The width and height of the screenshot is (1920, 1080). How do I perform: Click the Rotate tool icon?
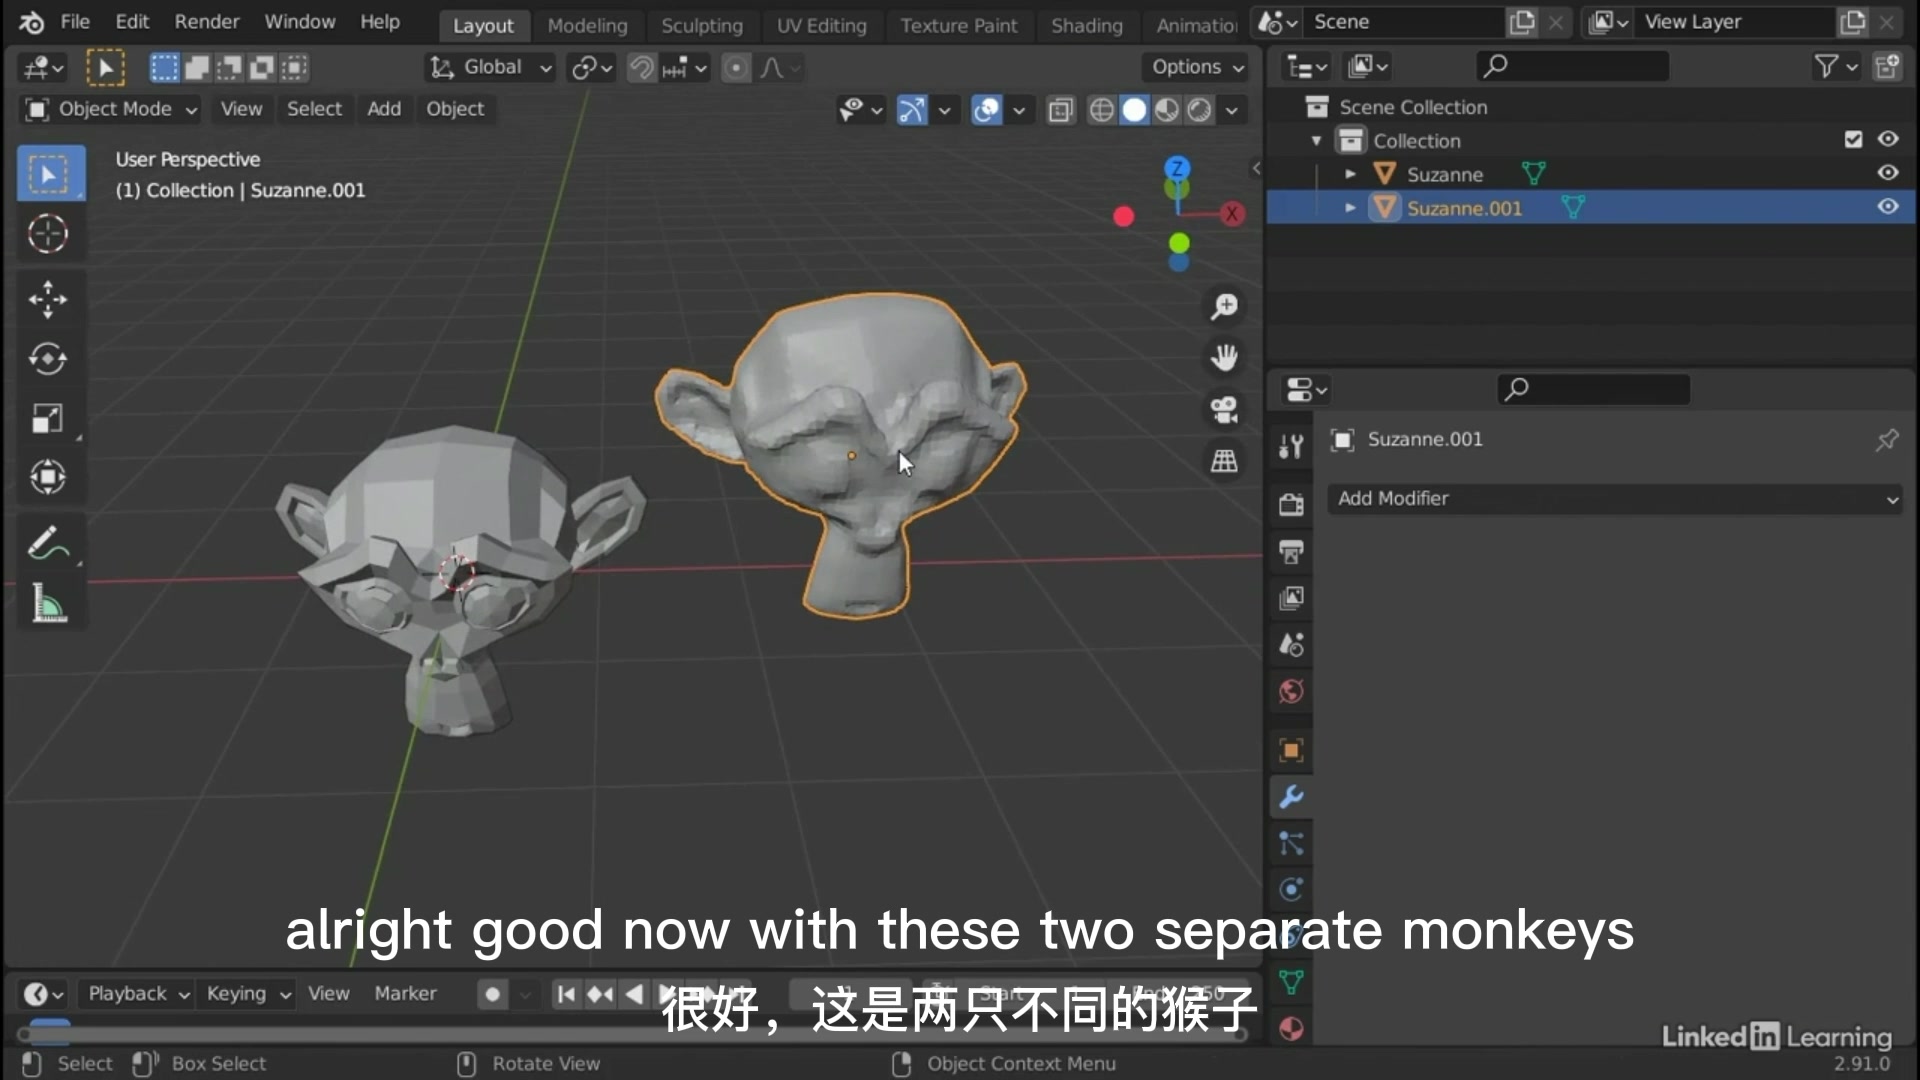point(49,357)
